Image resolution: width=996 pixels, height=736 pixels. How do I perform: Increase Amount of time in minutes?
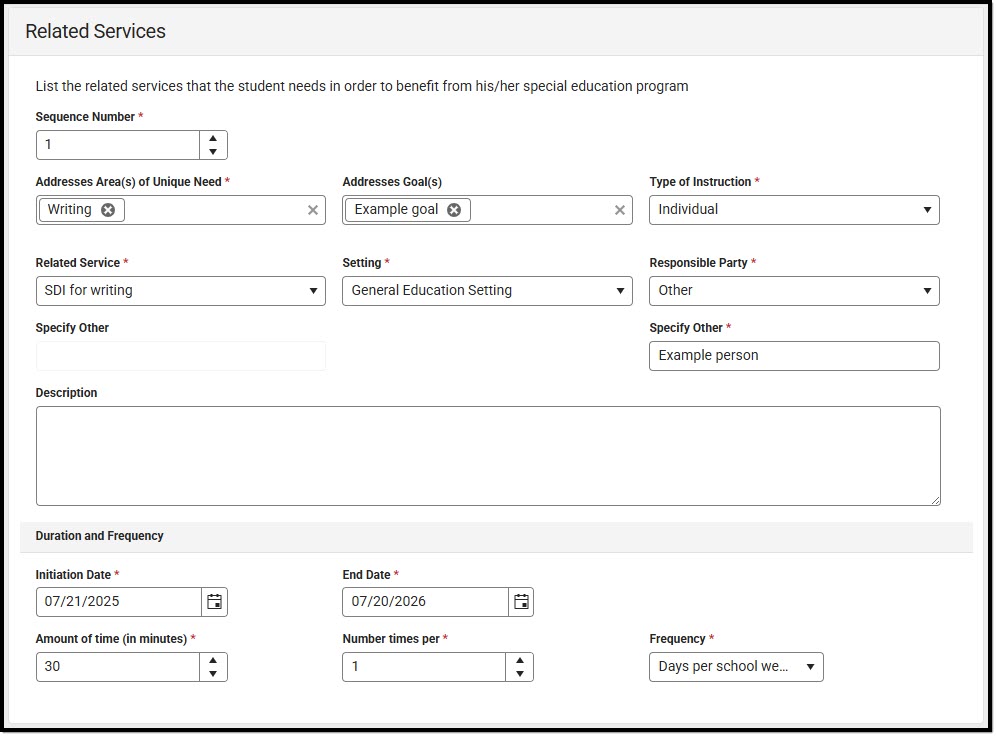point(213,660)
